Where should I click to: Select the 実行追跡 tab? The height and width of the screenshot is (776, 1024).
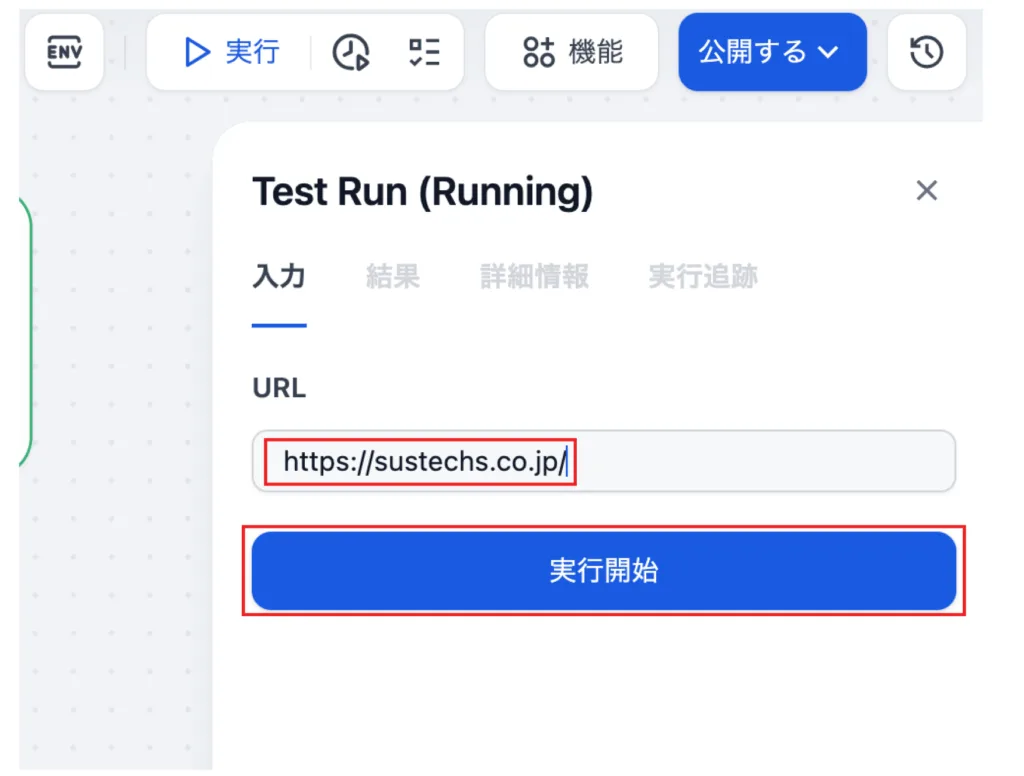(702, 277)
